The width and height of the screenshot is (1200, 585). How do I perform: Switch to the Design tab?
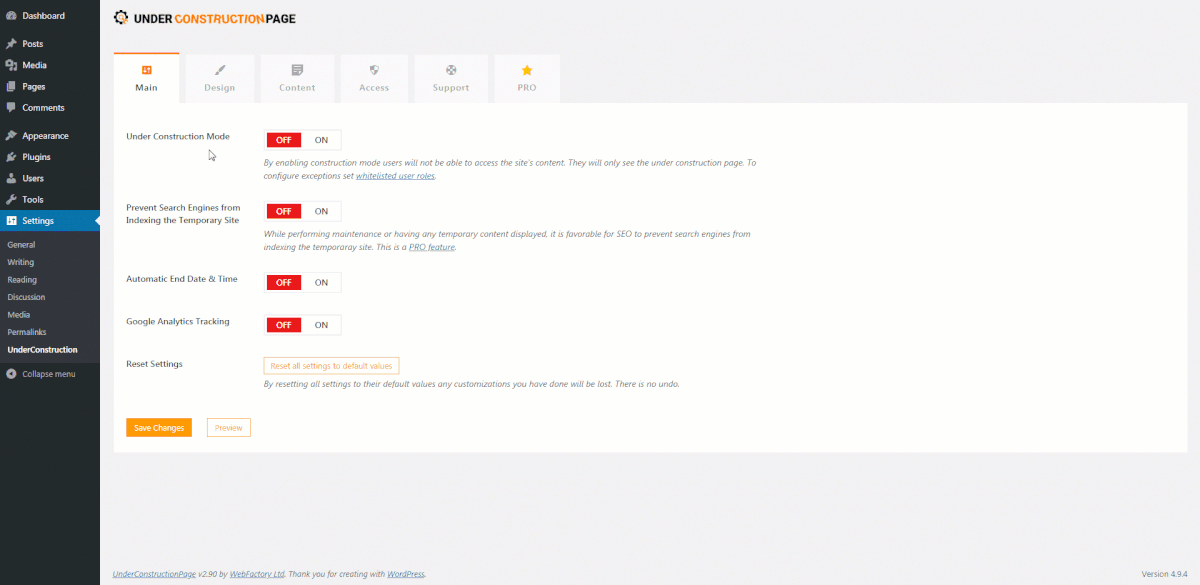tap(220, 79)
